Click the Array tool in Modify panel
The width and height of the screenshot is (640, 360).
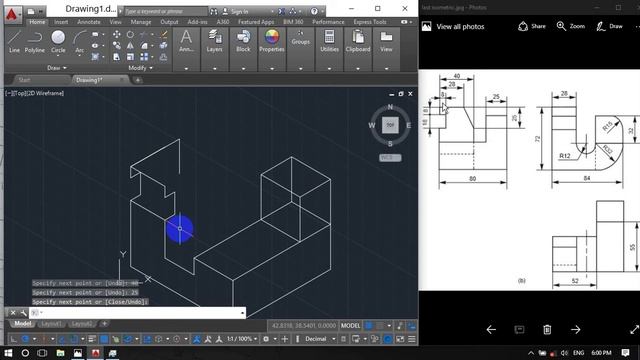coord(144,57)
